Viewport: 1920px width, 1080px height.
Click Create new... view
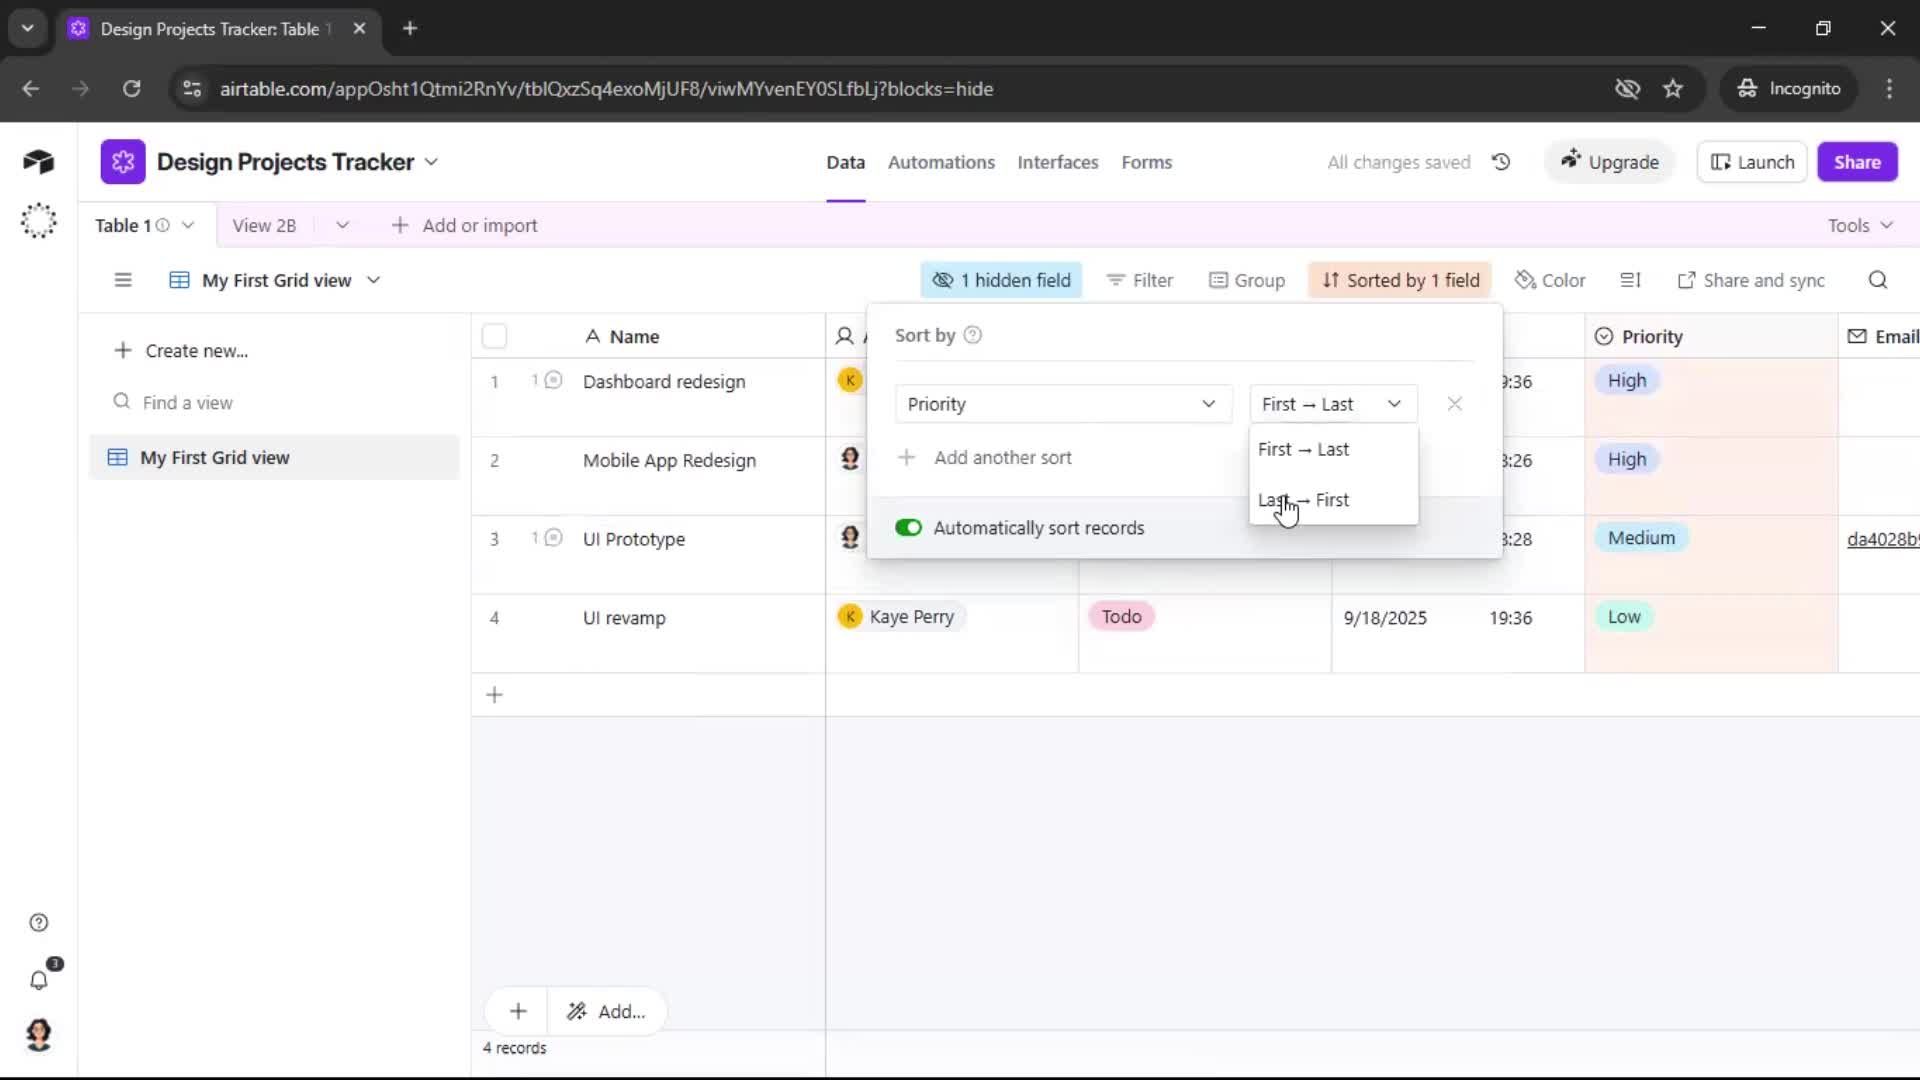(x=181, y=351)
